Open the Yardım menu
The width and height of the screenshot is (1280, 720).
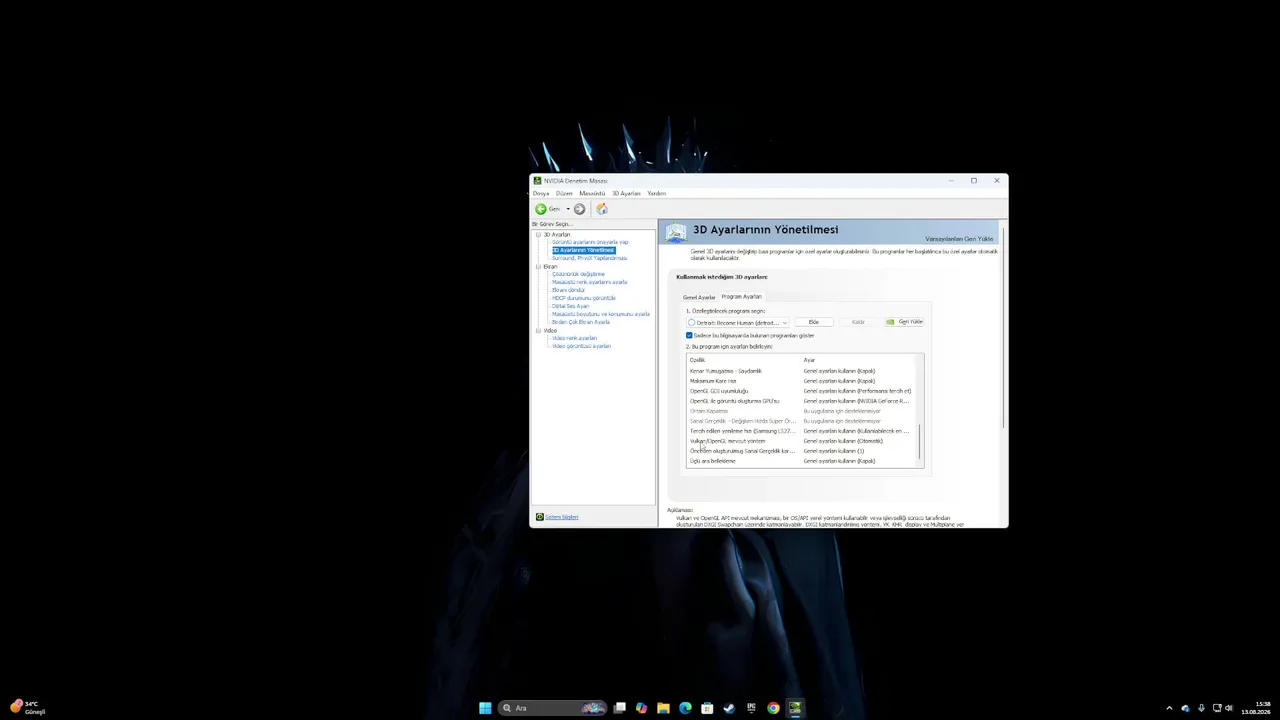coord(656,193)
